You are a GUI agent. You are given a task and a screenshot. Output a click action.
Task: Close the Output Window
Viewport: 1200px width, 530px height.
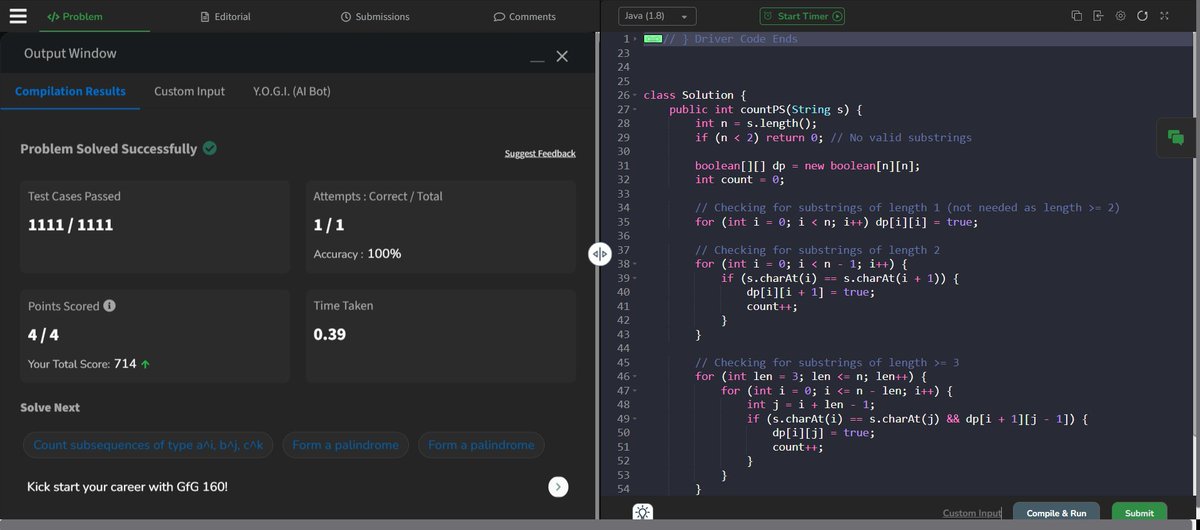(562, 57)
